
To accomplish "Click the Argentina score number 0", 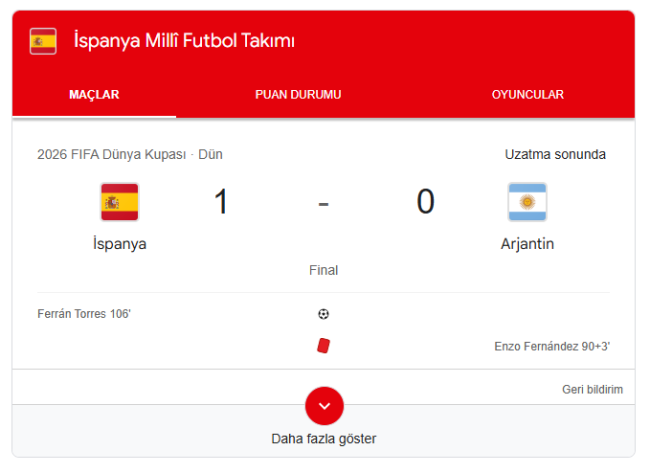I will 426,201.
